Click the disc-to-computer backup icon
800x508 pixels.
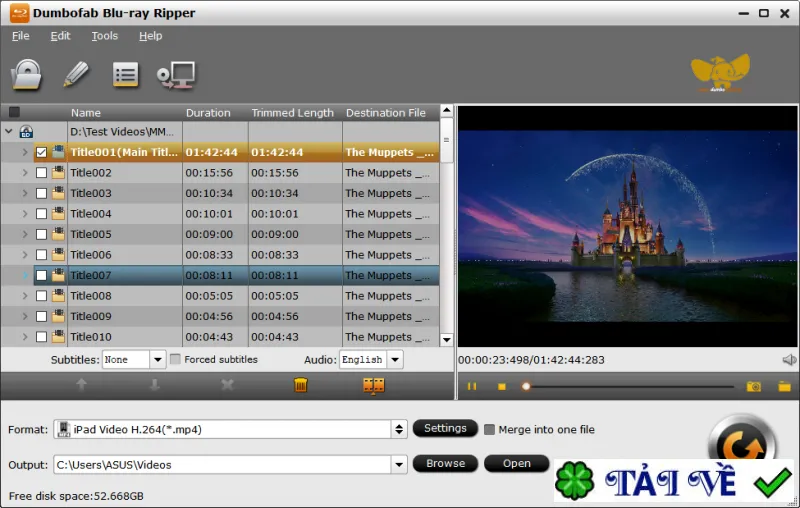tap(176, 75)
